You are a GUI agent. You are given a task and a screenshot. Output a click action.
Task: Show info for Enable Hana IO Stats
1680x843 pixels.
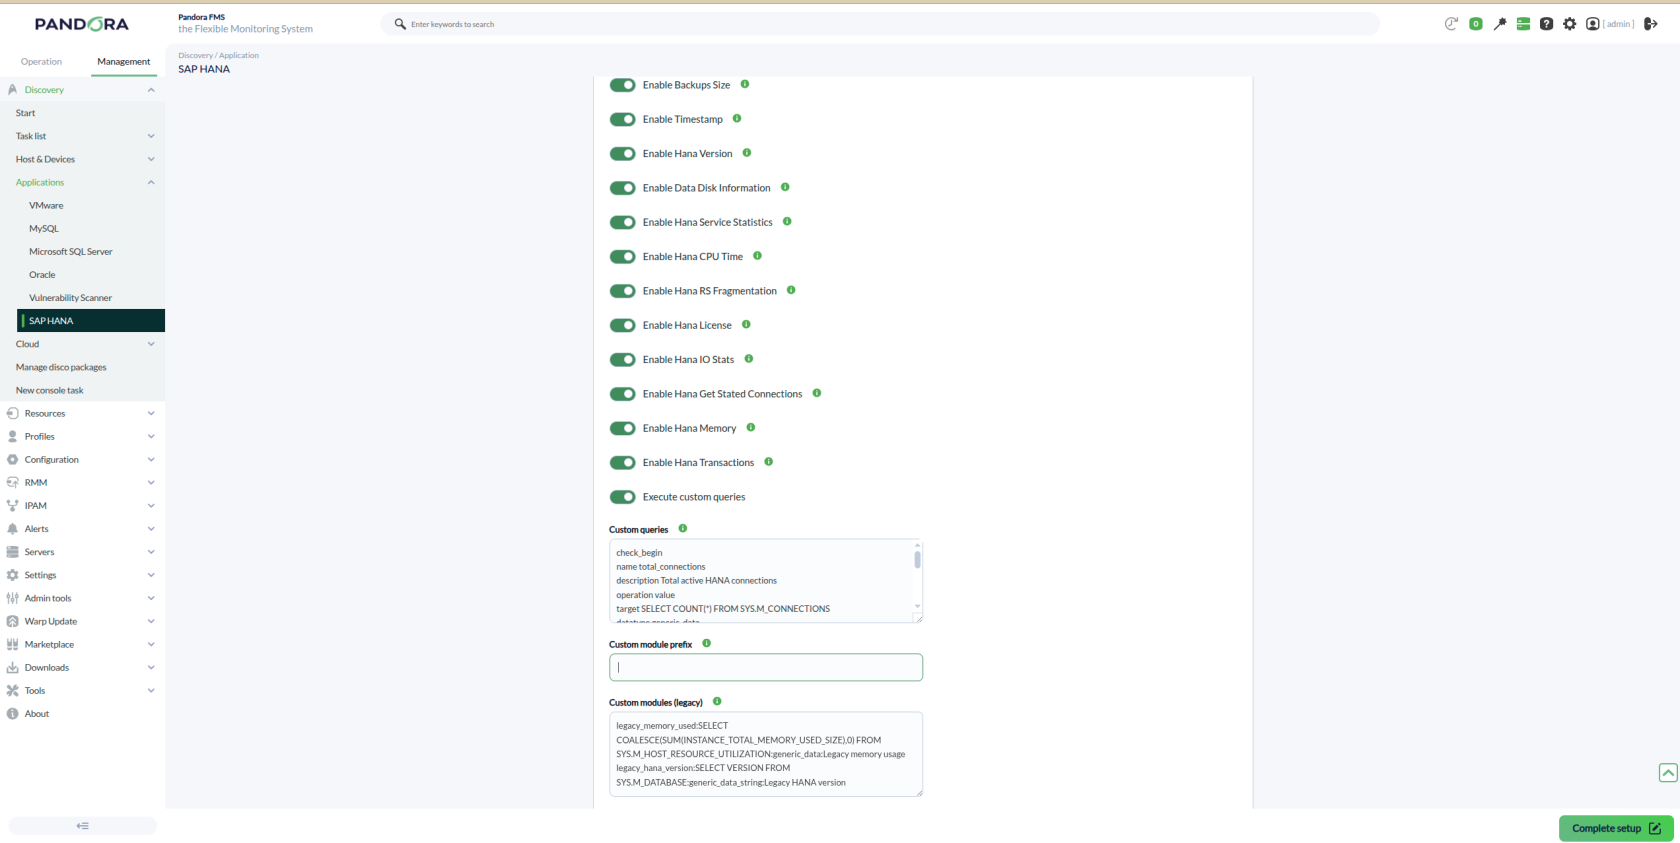[x=749, y=359]
